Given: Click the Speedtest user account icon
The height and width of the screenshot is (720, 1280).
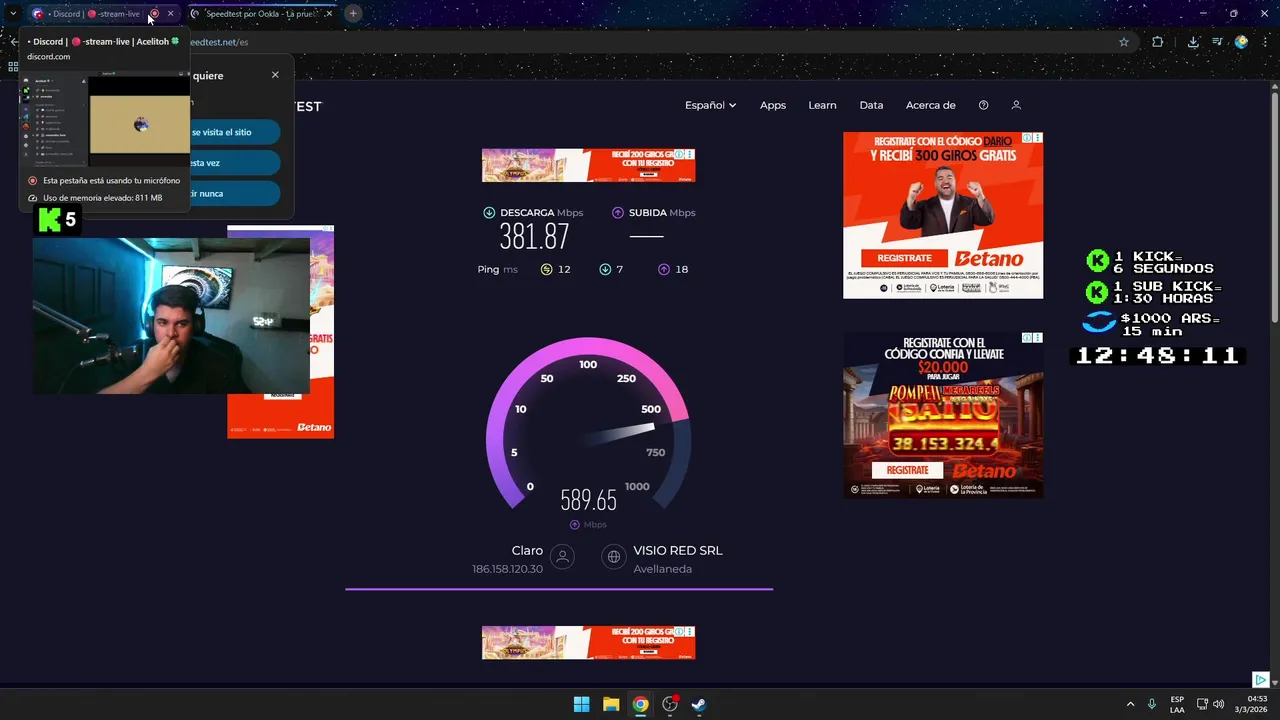Looking at the screenshot, I should [1016, 105].
